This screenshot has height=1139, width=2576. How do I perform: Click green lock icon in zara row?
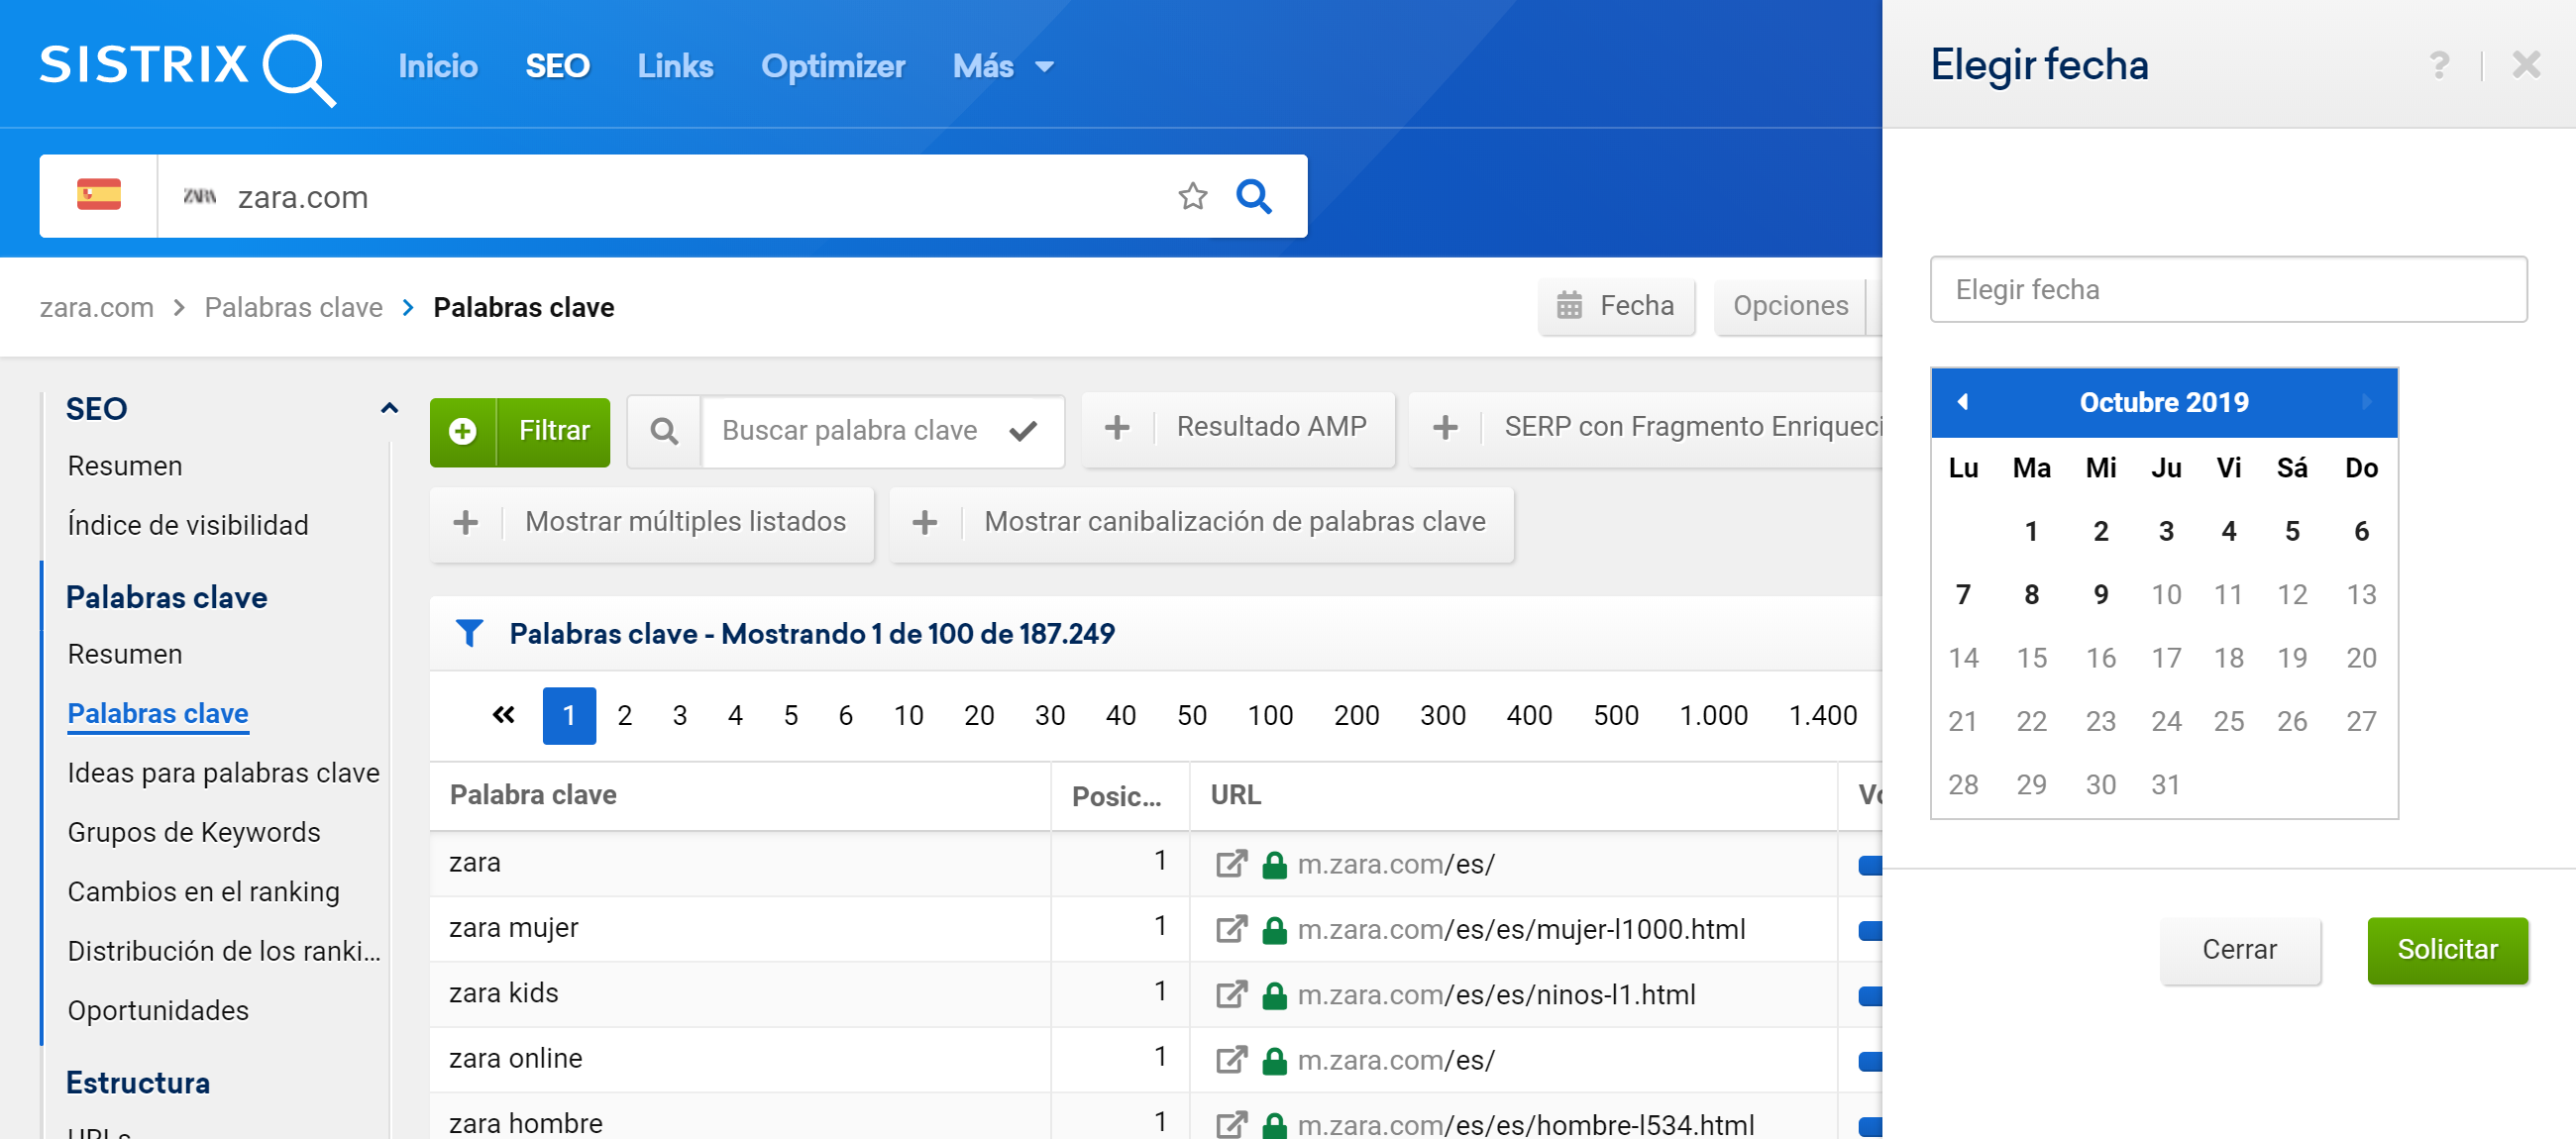pos(1274,864)
